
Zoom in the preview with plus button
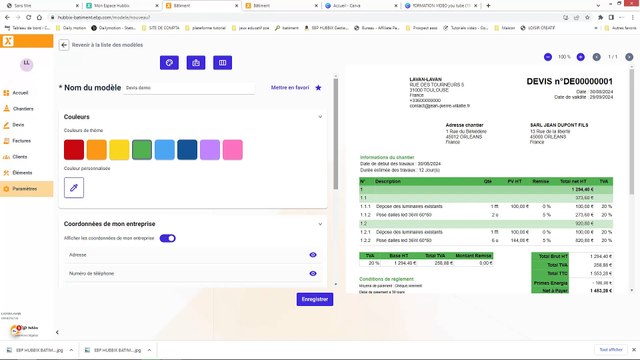tap(580, 57)
